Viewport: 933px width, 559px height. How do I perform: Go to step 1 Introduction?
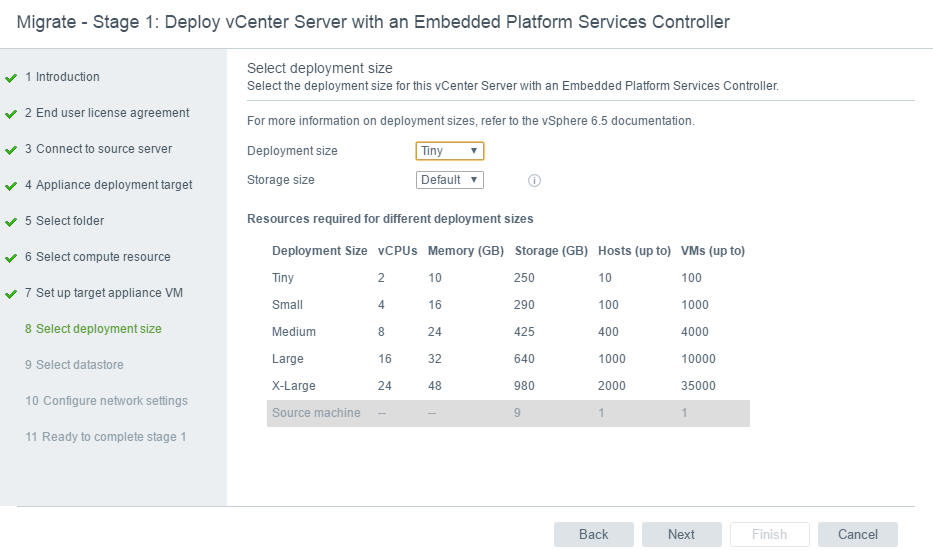click(62, 77)
